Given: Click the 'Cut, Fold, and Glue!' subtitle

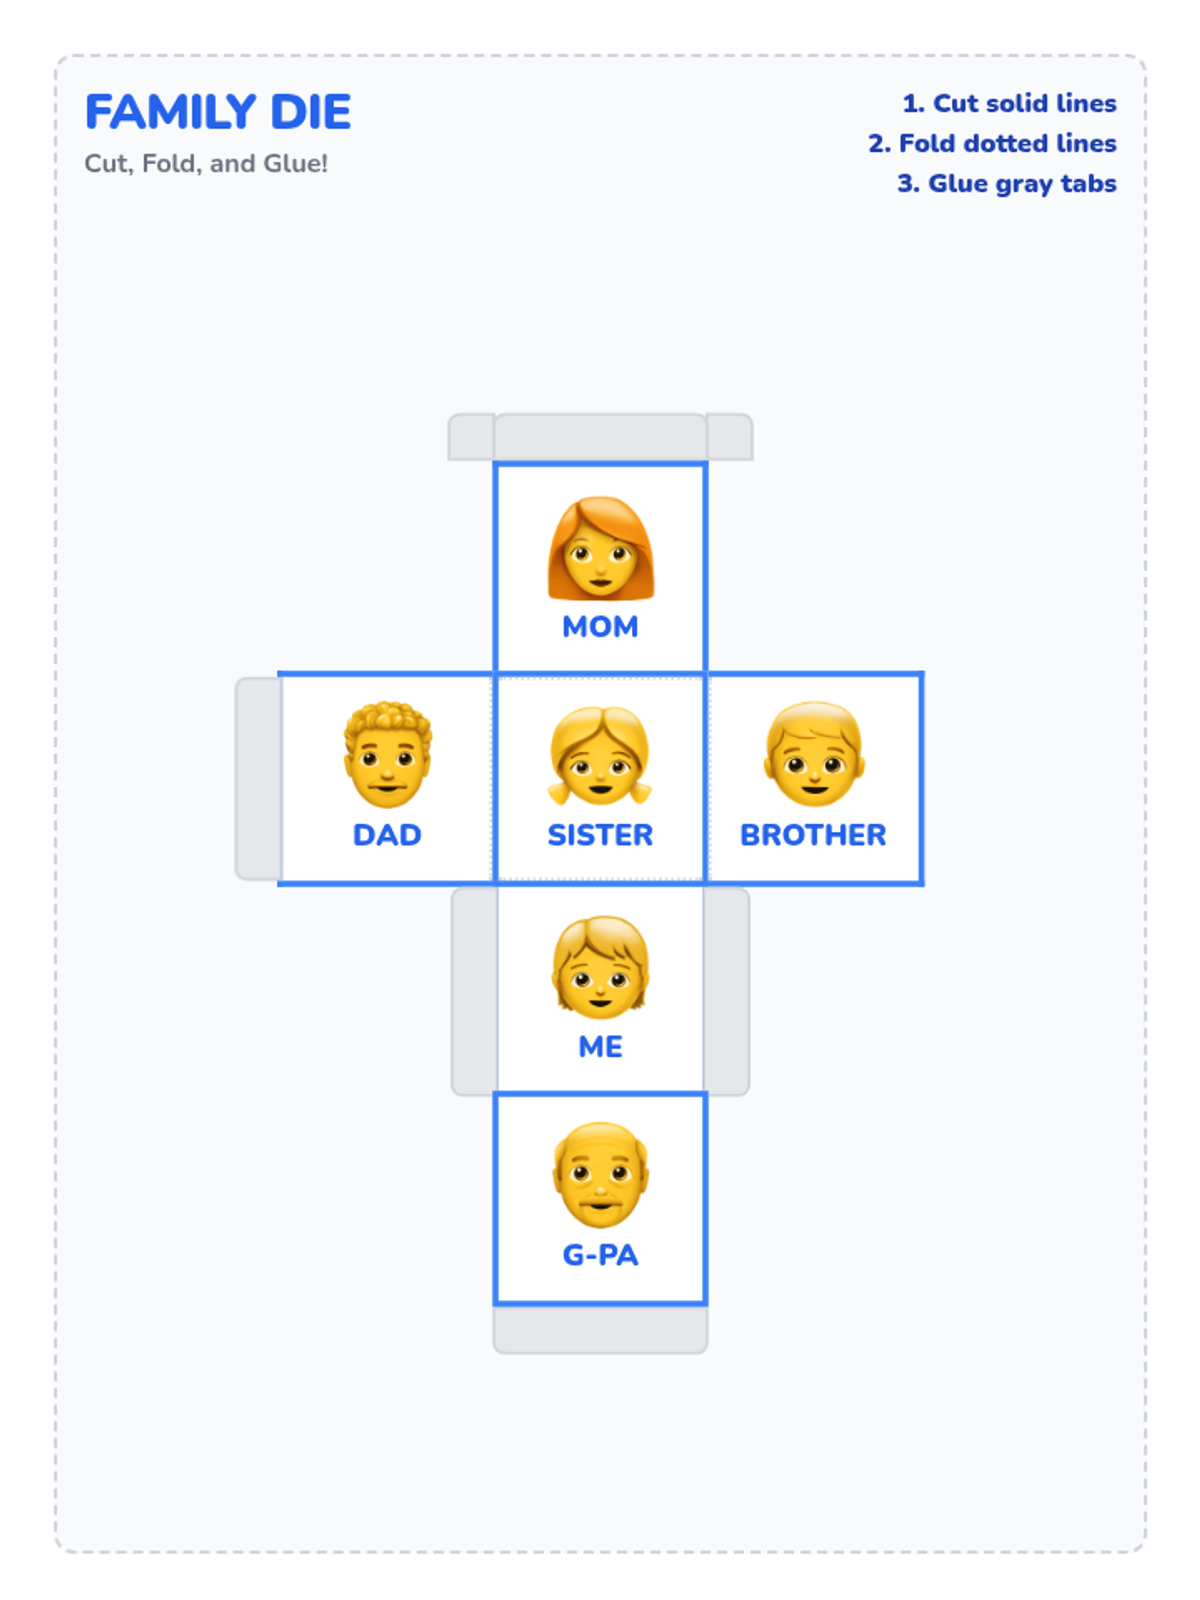Looking at the screenshot, I should (x=206, y=164).
